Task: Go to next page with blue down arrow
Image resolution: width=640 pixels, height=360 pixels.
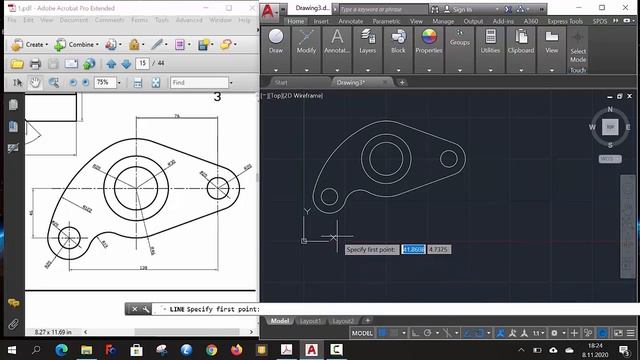Action: tap(127, 64)
